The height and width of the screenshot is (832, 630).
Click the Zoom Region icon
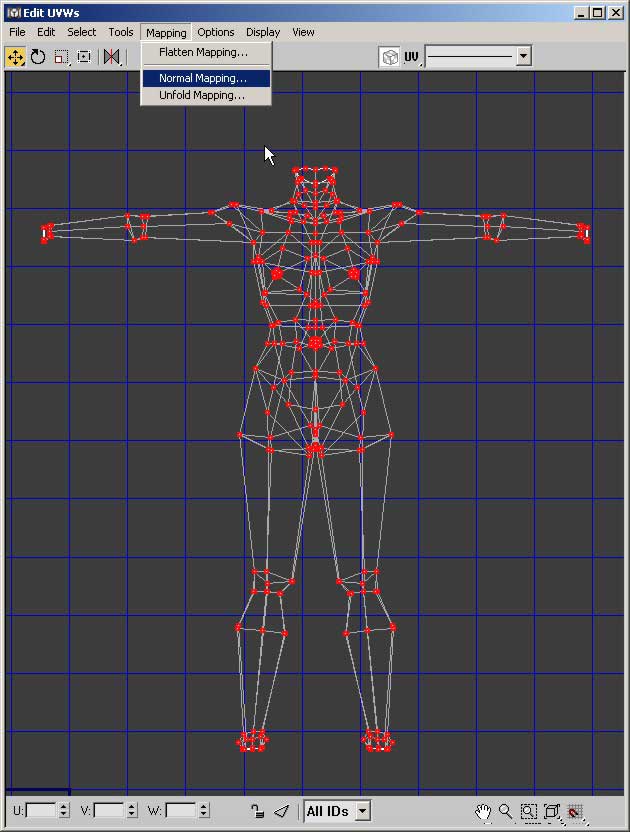529,811
